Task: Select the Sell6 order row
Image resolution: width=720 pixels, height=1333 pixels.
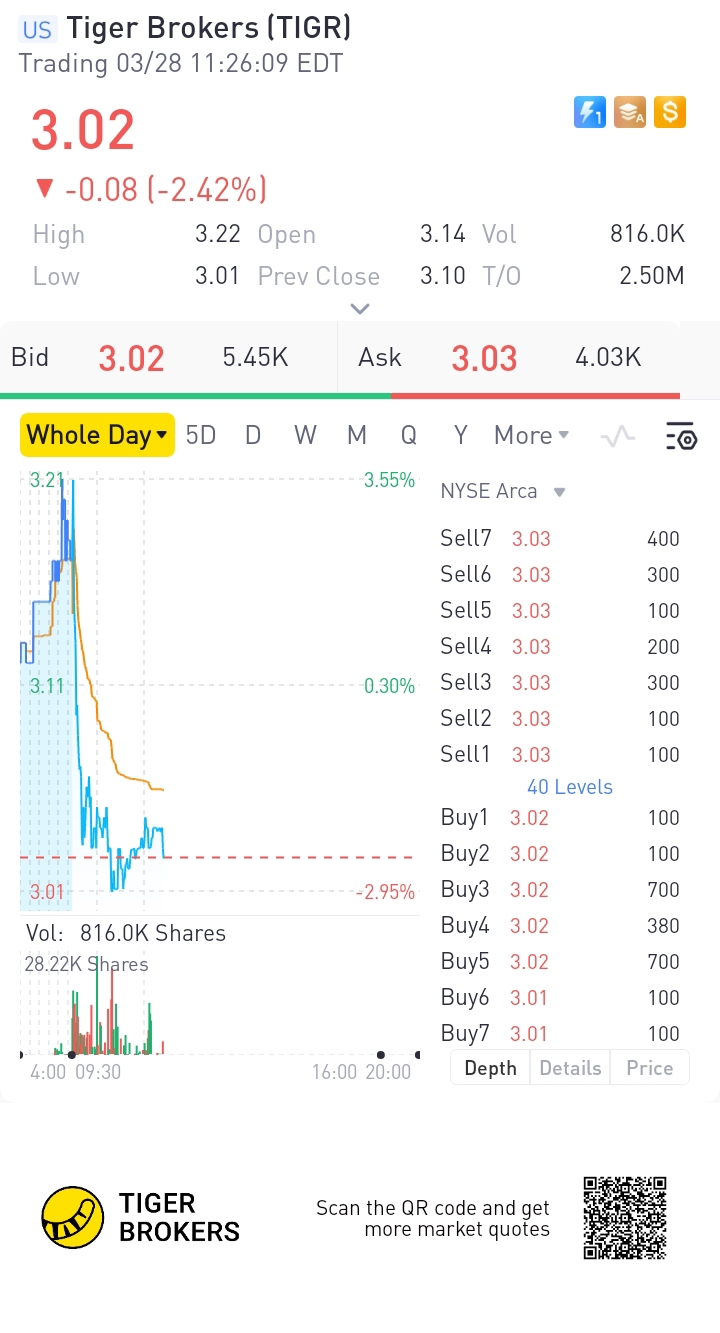Action: tap(560, 575)
